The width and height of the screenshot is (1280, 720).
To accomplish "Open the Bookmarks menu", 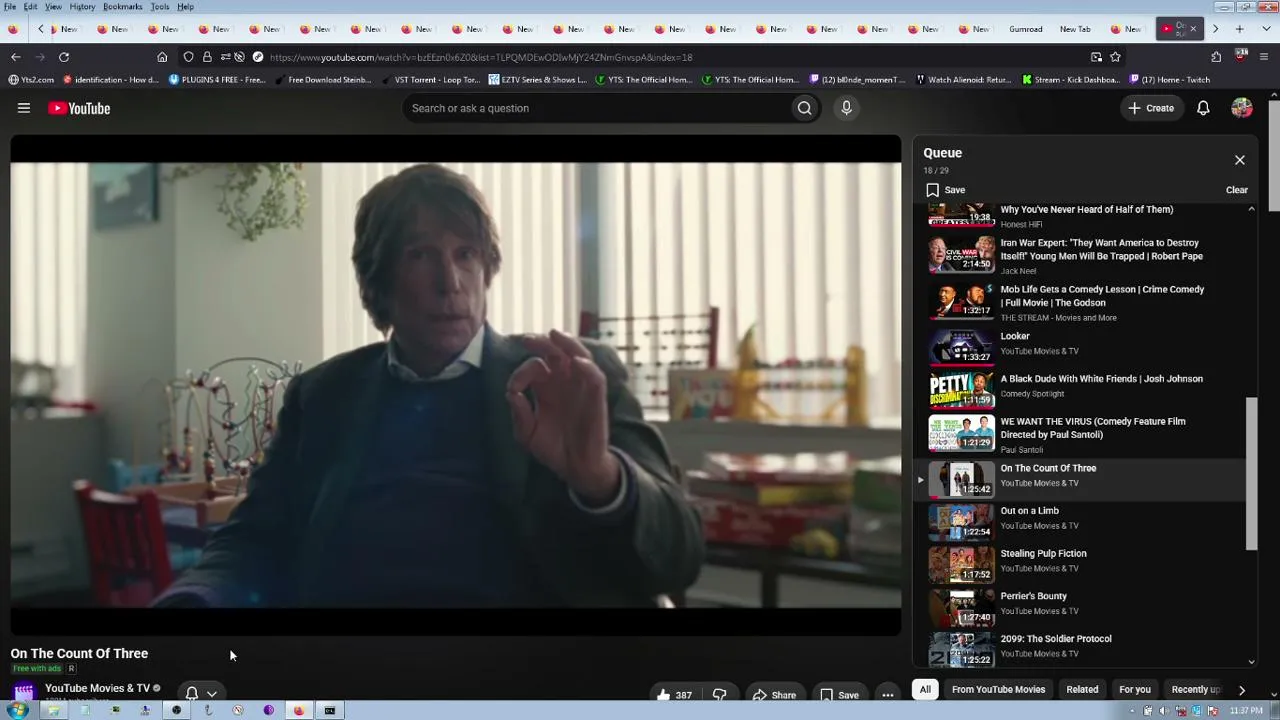I will 122,7.
